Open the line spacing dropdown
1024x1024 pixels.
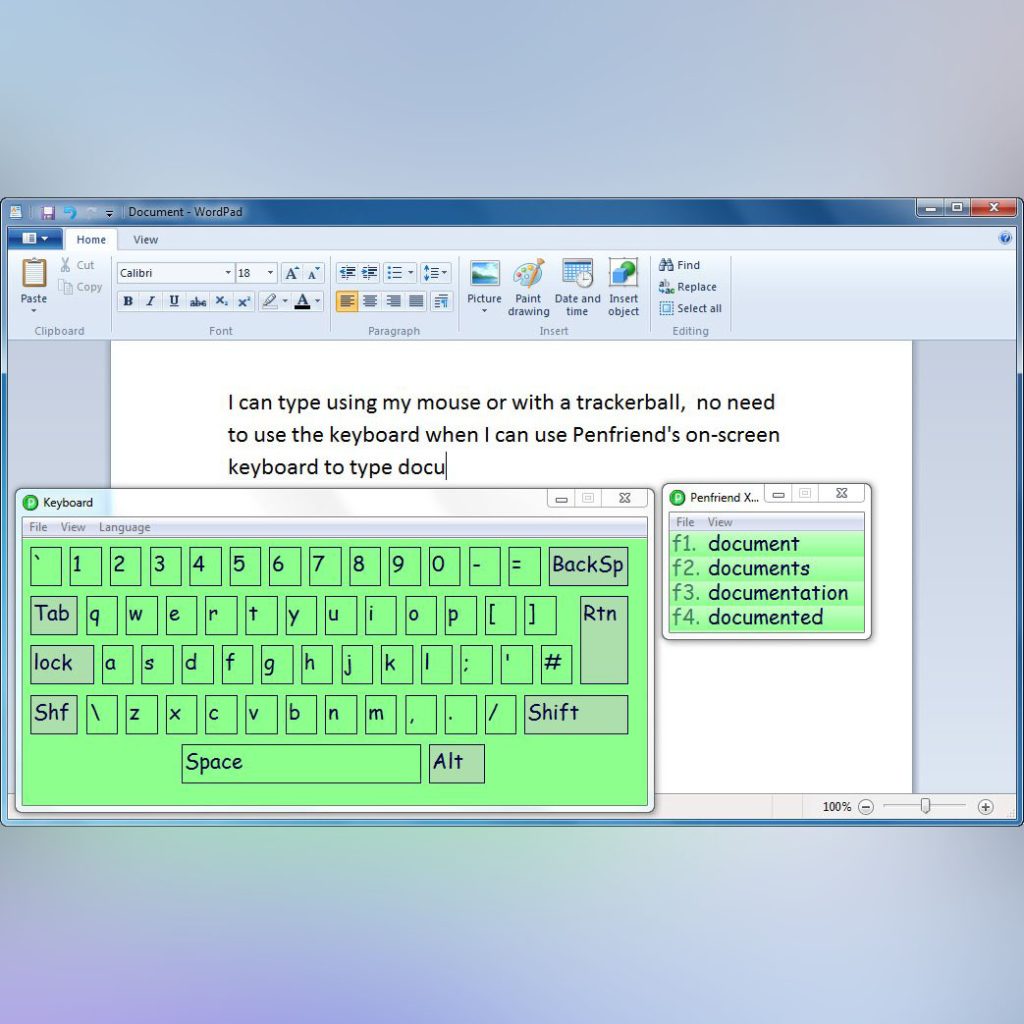(x=435, y=273)
